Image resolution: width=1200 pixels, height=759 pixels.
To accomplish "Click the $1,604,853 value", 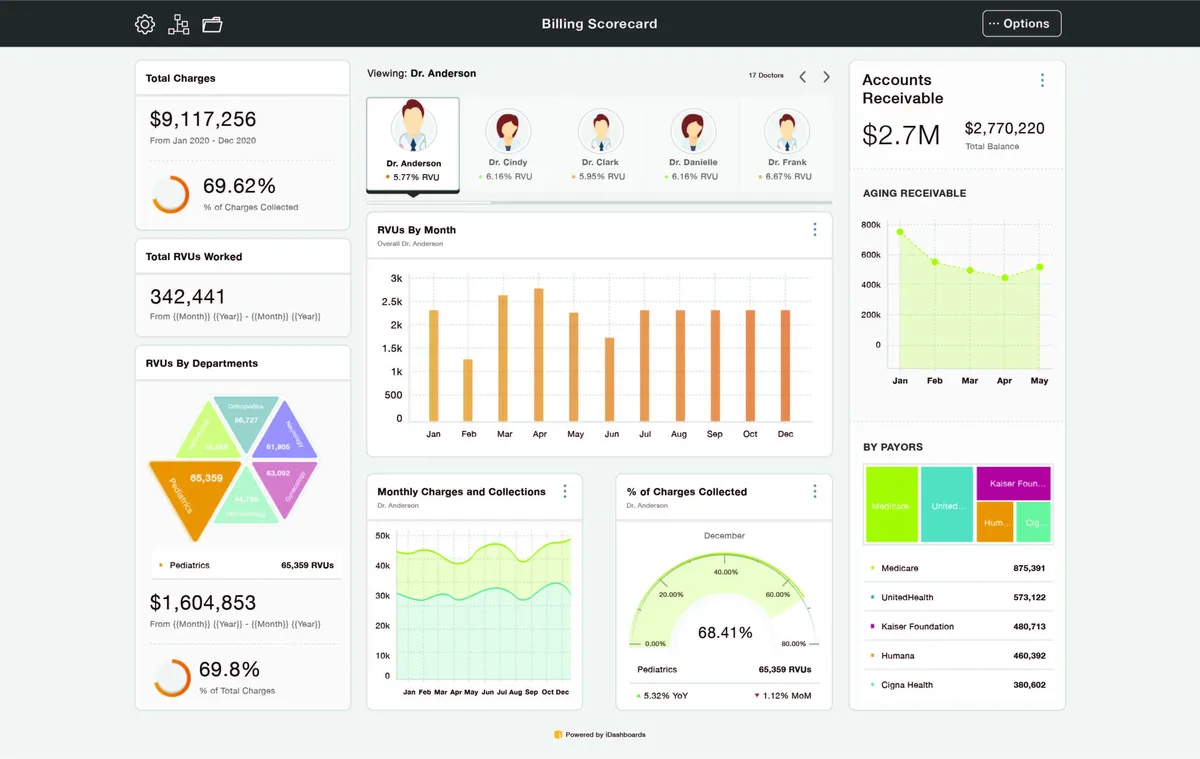I will pyautogui.click(x=203, y=603).
